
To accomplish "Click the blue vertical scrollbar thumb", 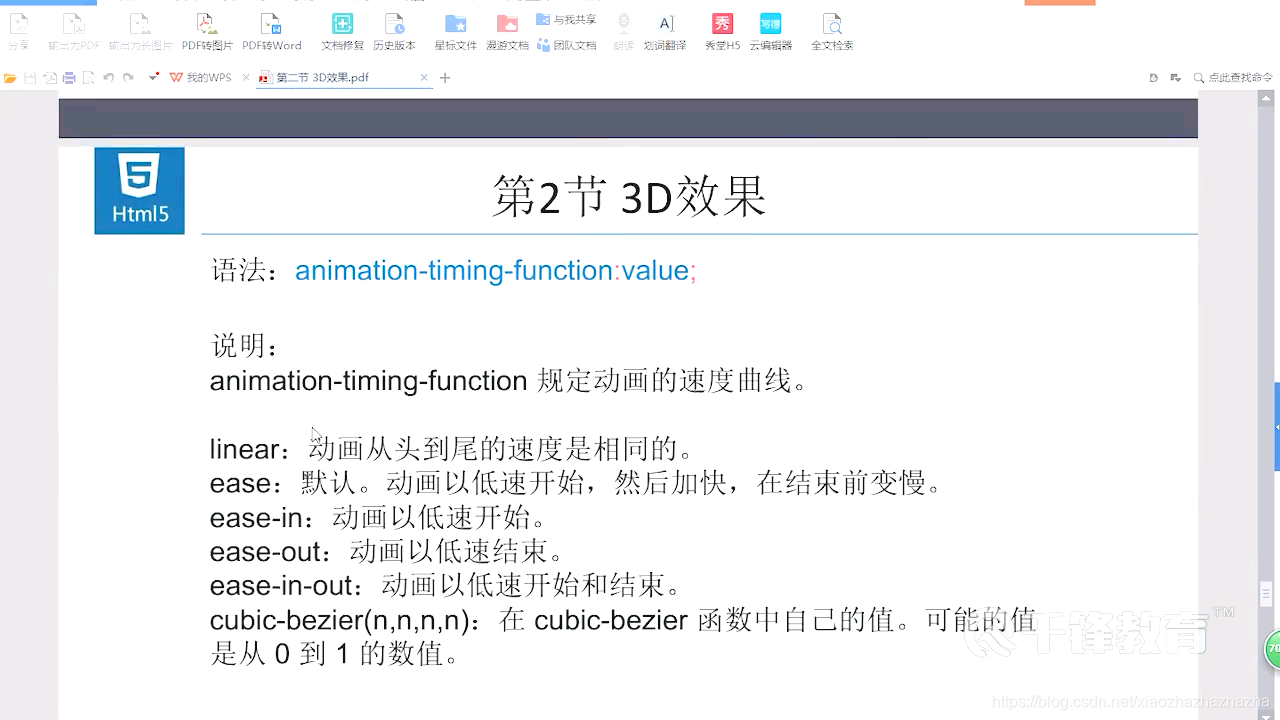I will tap(1276, 426).
